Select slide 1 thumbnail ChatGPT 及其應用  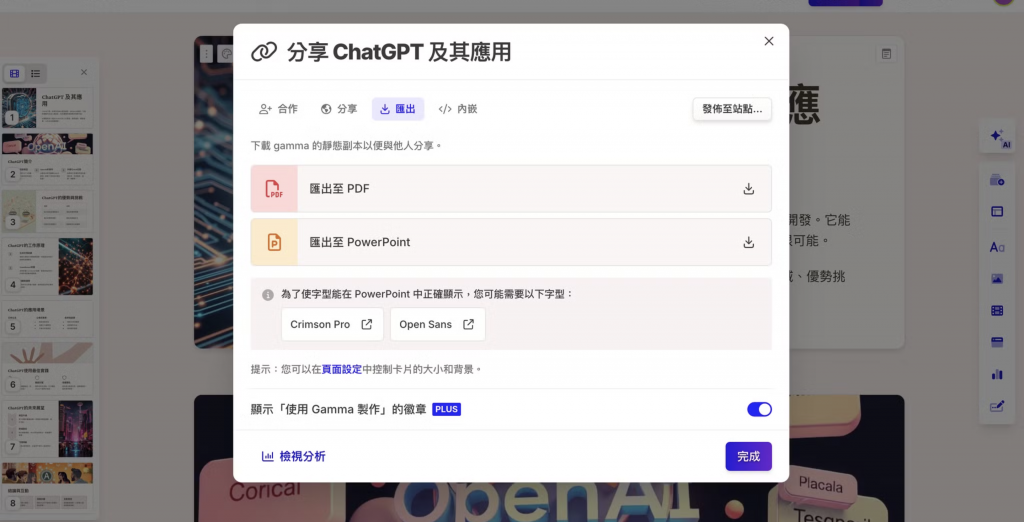(48, 108)
